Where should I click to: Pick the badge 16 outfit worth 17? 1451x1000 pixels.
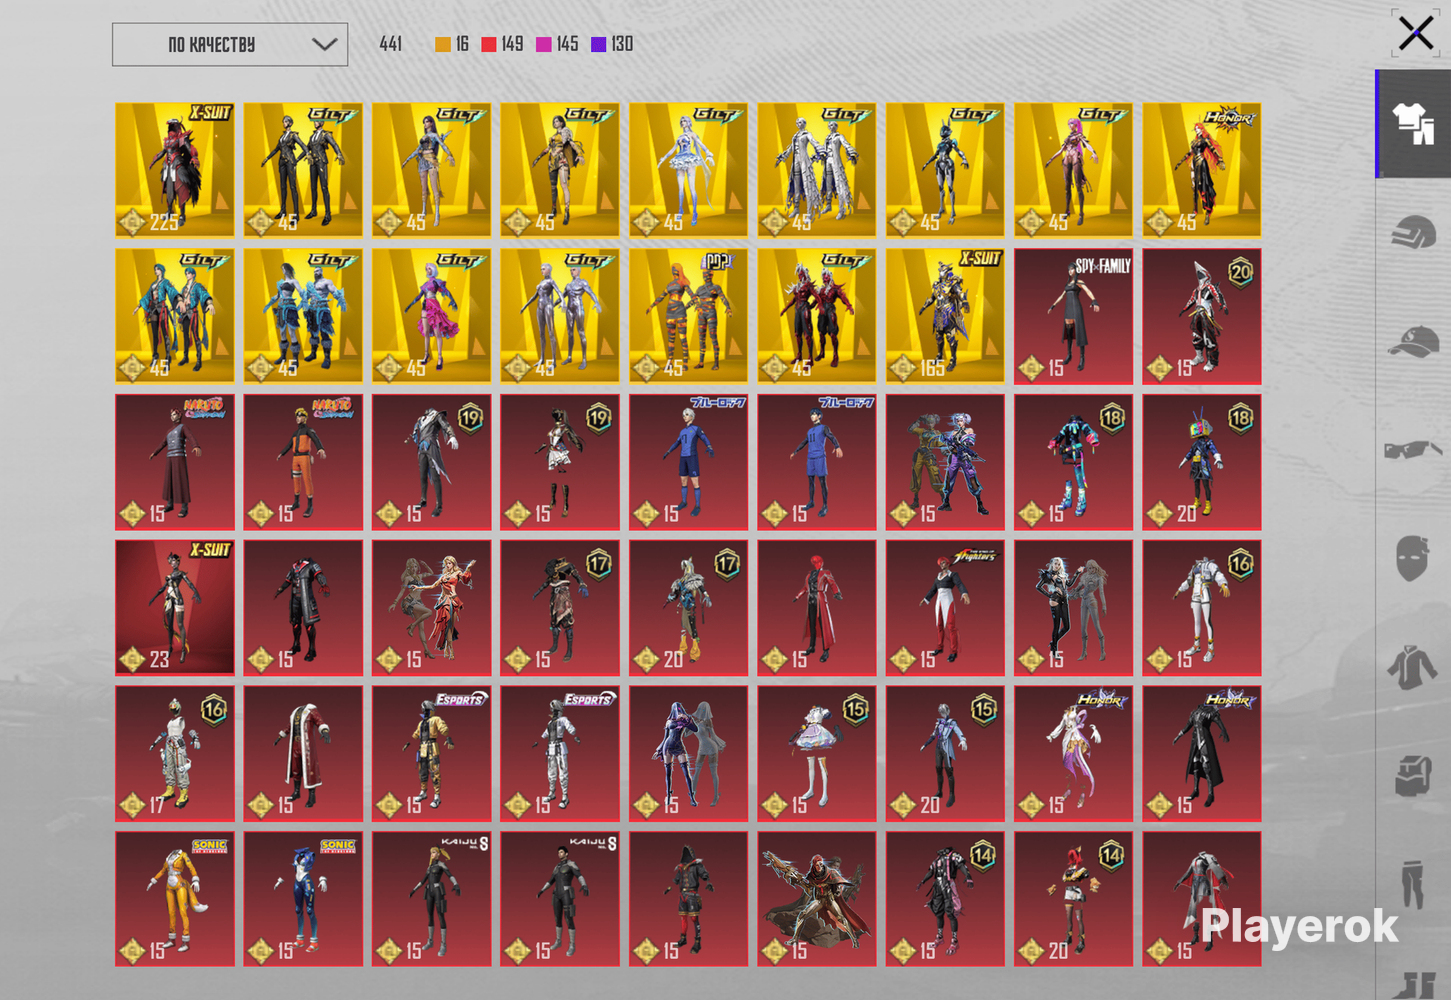[x=175, y=754]
